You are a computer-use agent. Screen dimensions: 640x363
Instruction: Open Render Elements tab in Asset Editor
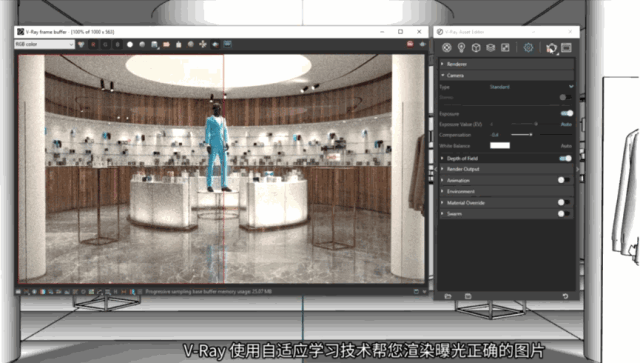[x=491, y=48]
